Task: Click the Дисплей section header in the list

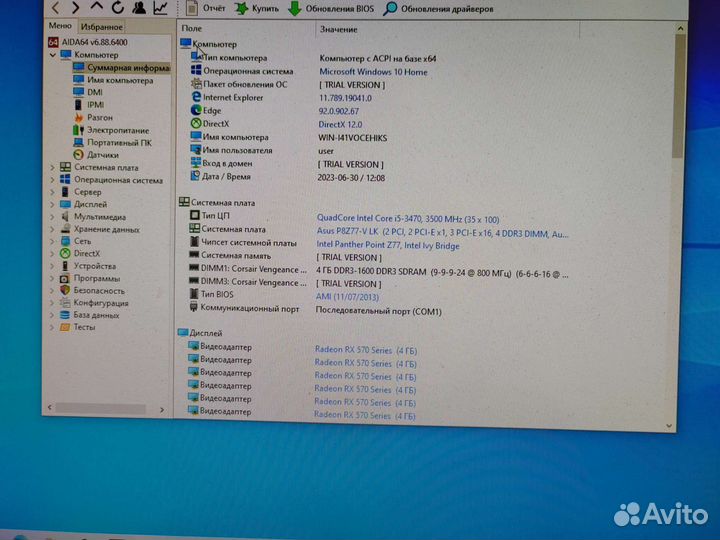Action: (200, 333)
